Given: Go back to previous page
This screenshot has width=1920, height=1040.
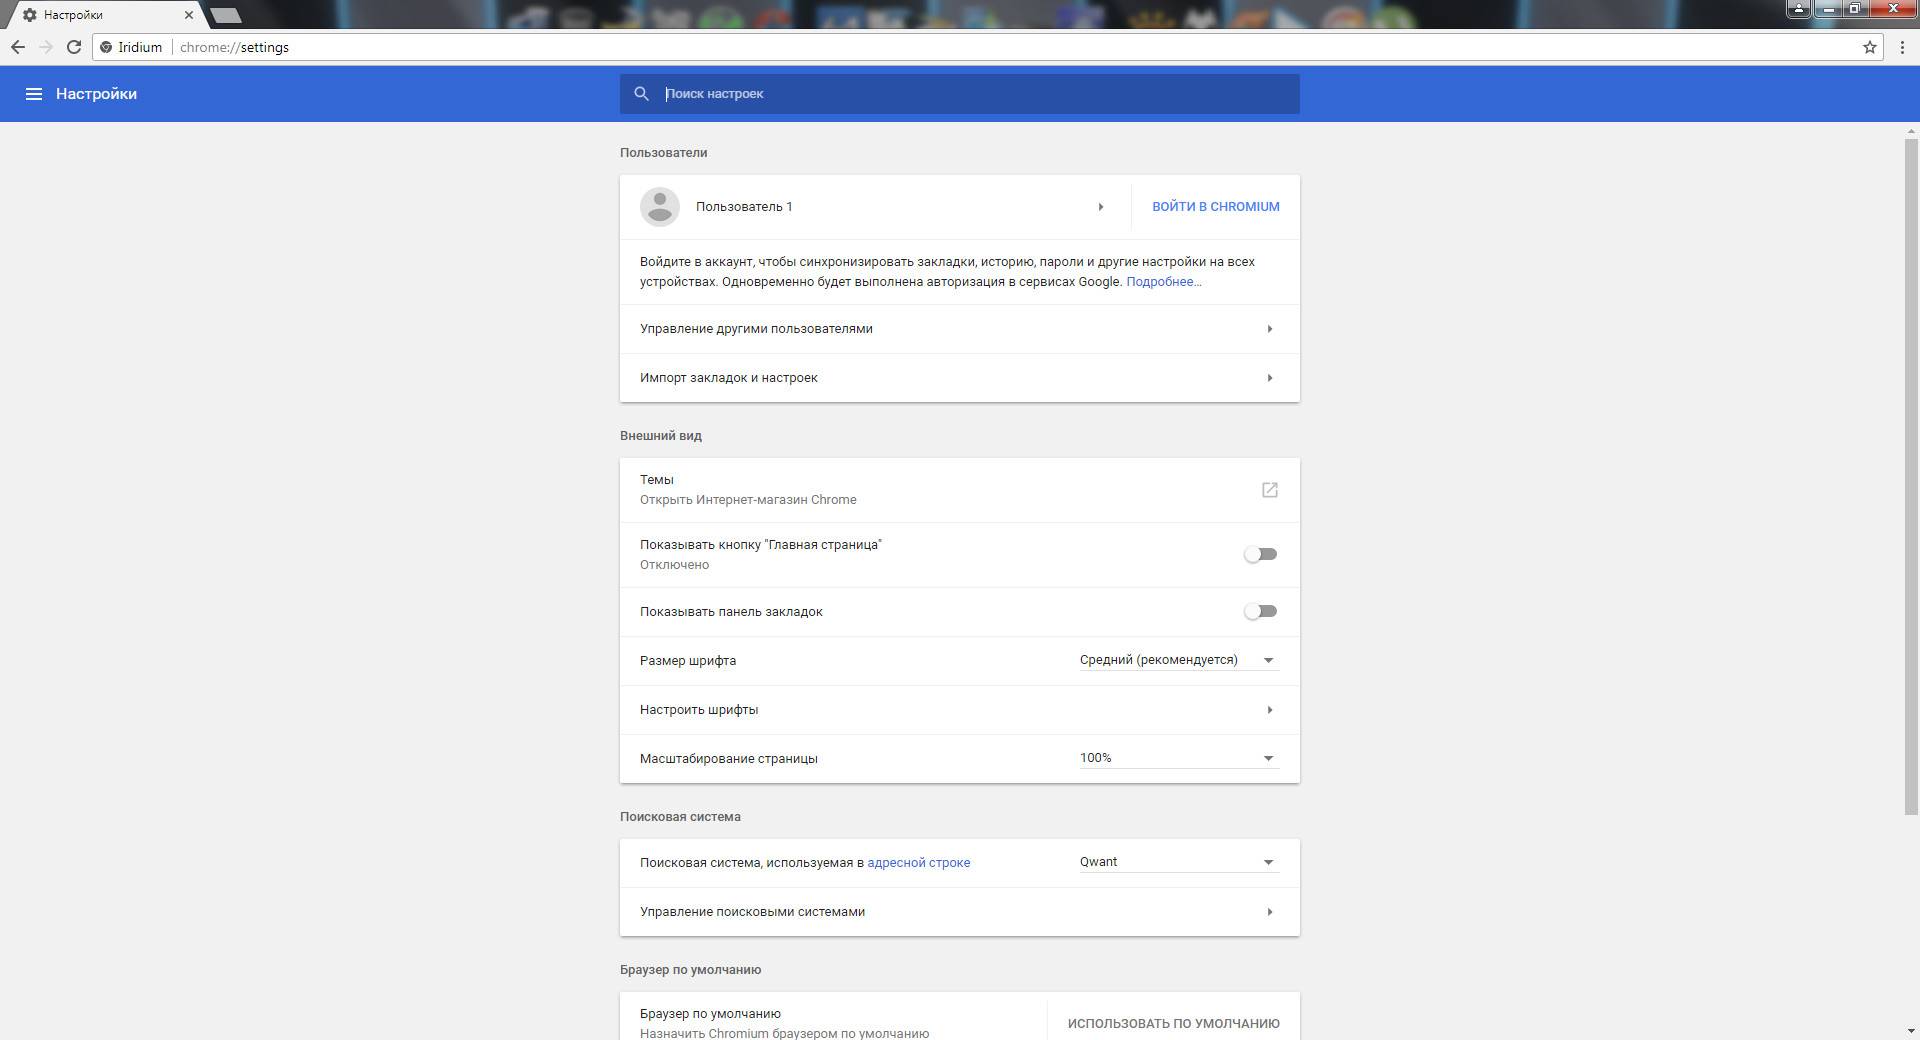Looking at the screenshot, I should click(18, 47).
